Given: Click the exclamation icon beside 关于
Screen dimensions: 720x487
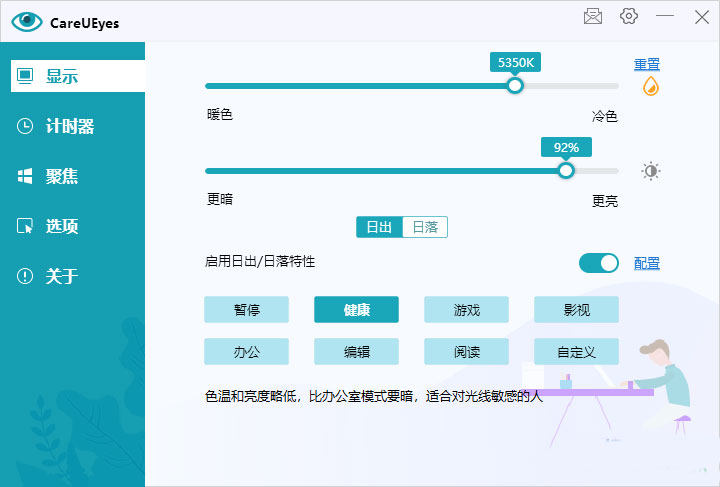Looking at the screenshot, I should click(x=25, y=276).
